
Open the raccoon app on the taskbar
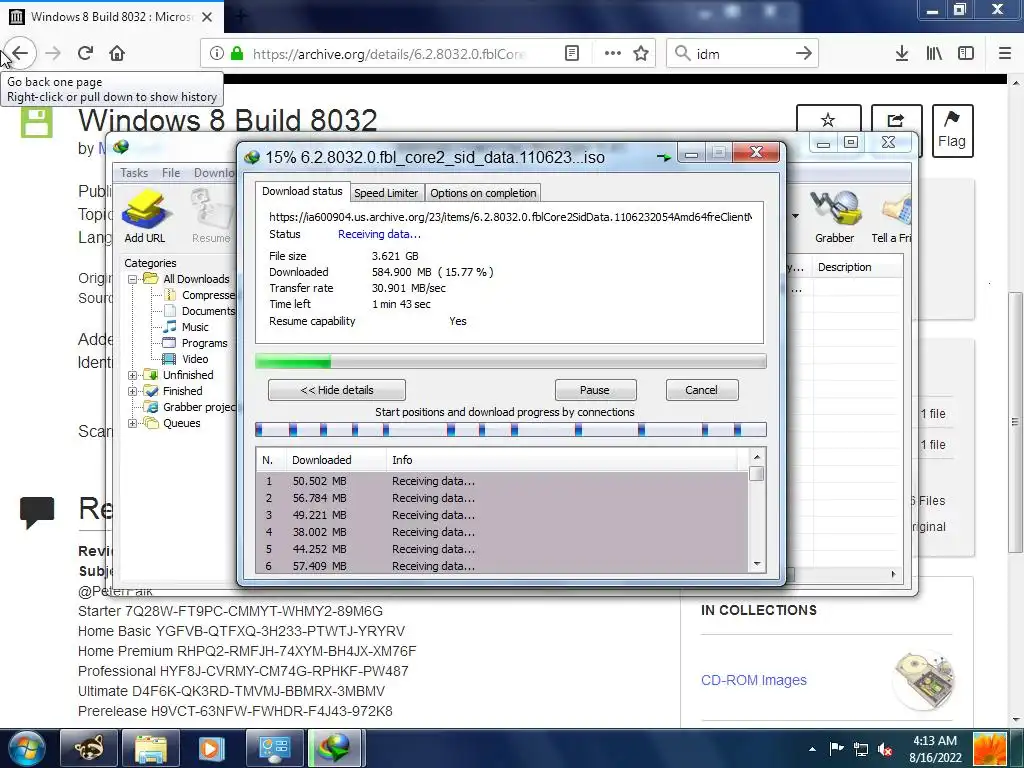tap(89, 748)
